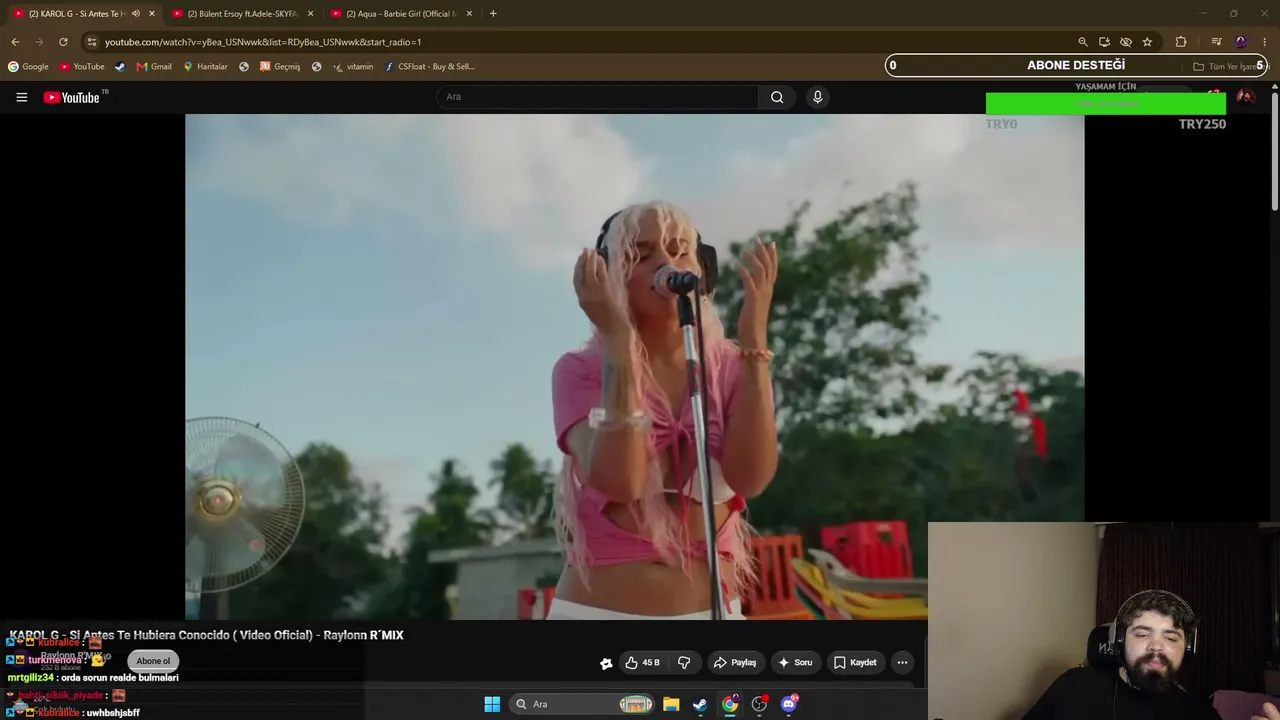This screenshot has width=1280, height=720.
Task: Save the video with Kaydet
Action: click(x=855, y=662)
